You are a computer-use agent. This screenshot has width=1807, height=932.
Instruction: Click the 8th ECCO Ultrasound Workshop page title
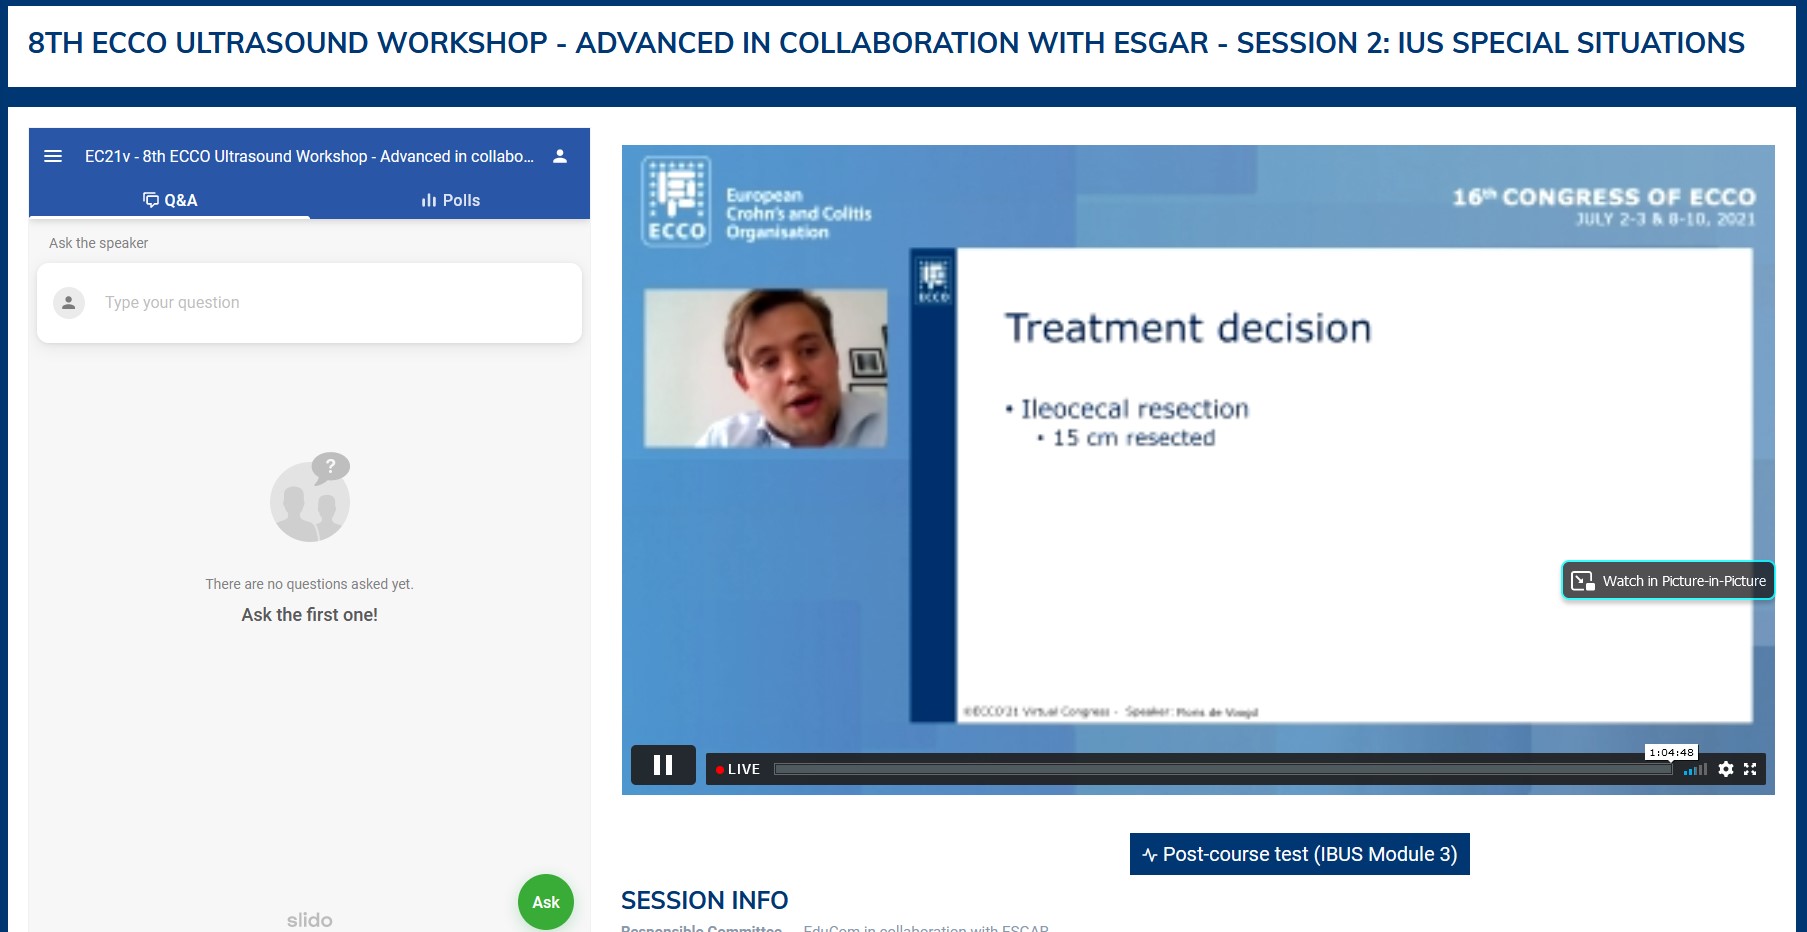(x=886, y=43)
